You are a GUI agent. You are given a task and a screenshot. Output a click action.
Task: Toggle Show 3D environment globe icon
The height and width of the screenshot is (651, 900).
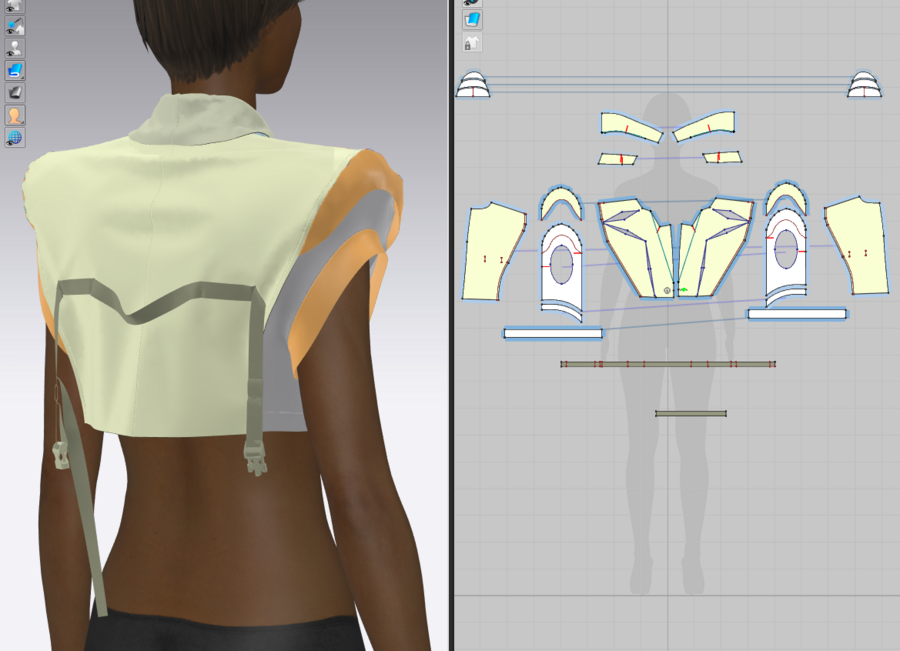[x=15, y=138]
